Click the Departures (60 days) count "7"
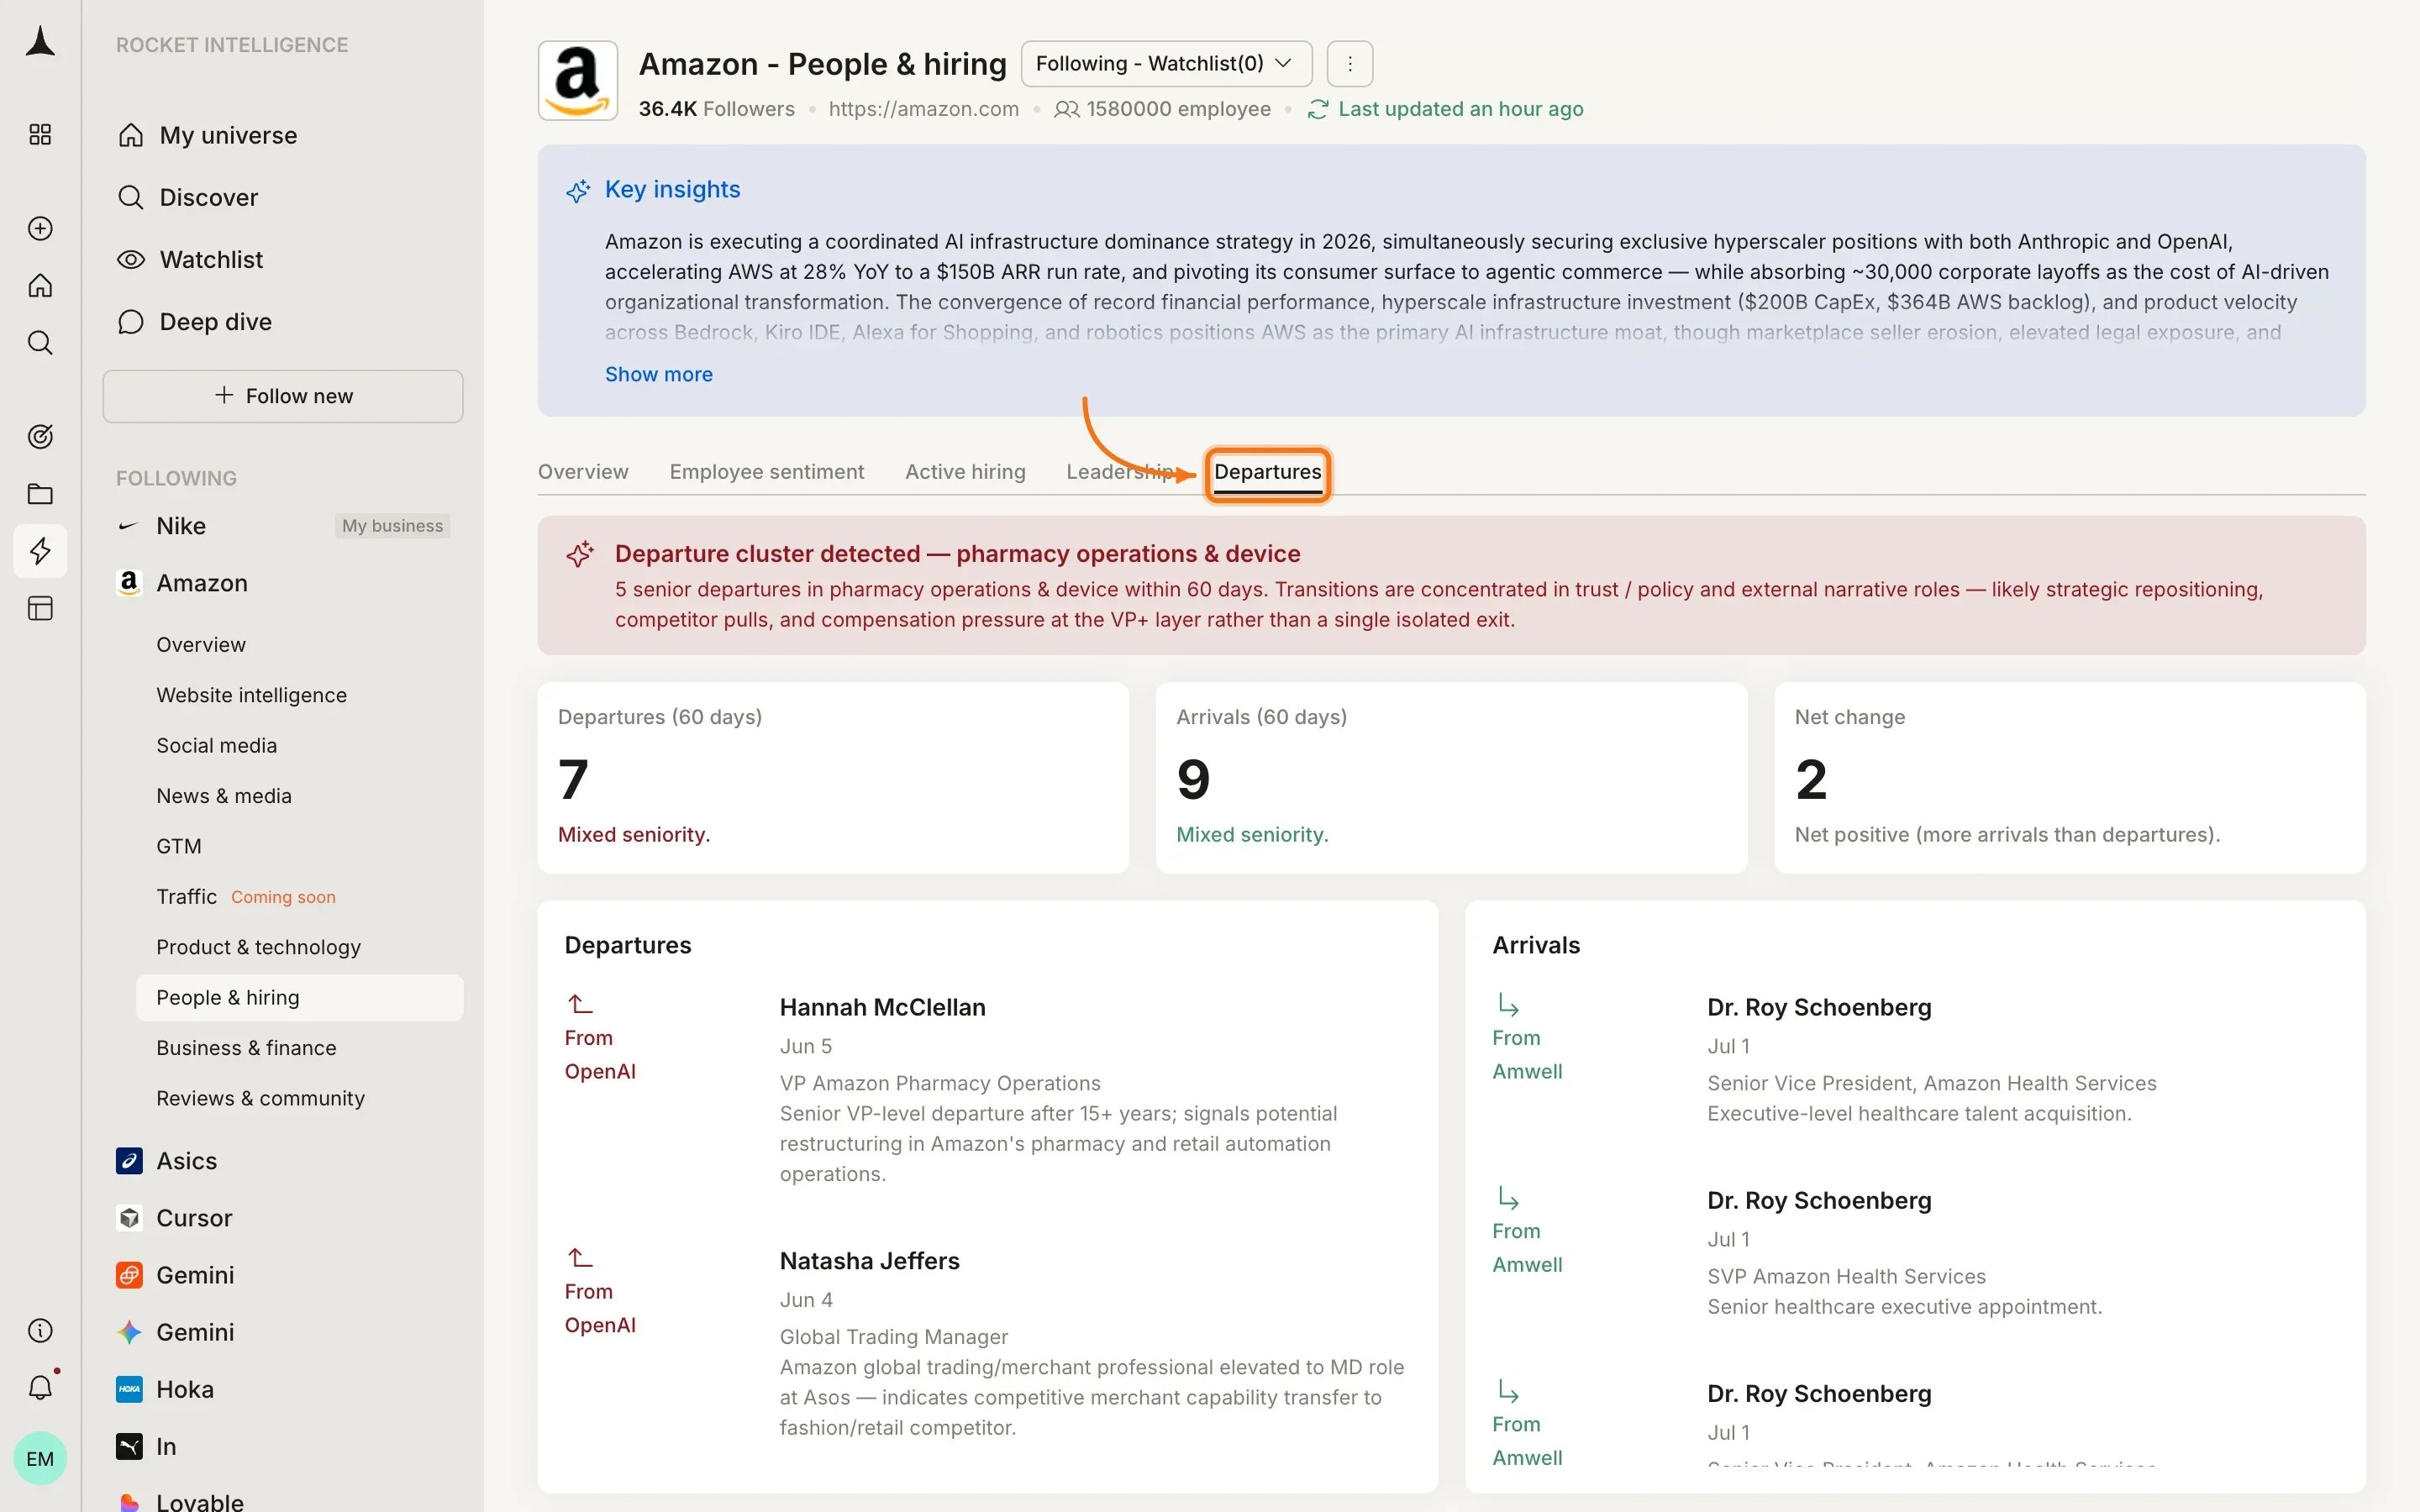2420x1512 pixels. tap(573, 779)
